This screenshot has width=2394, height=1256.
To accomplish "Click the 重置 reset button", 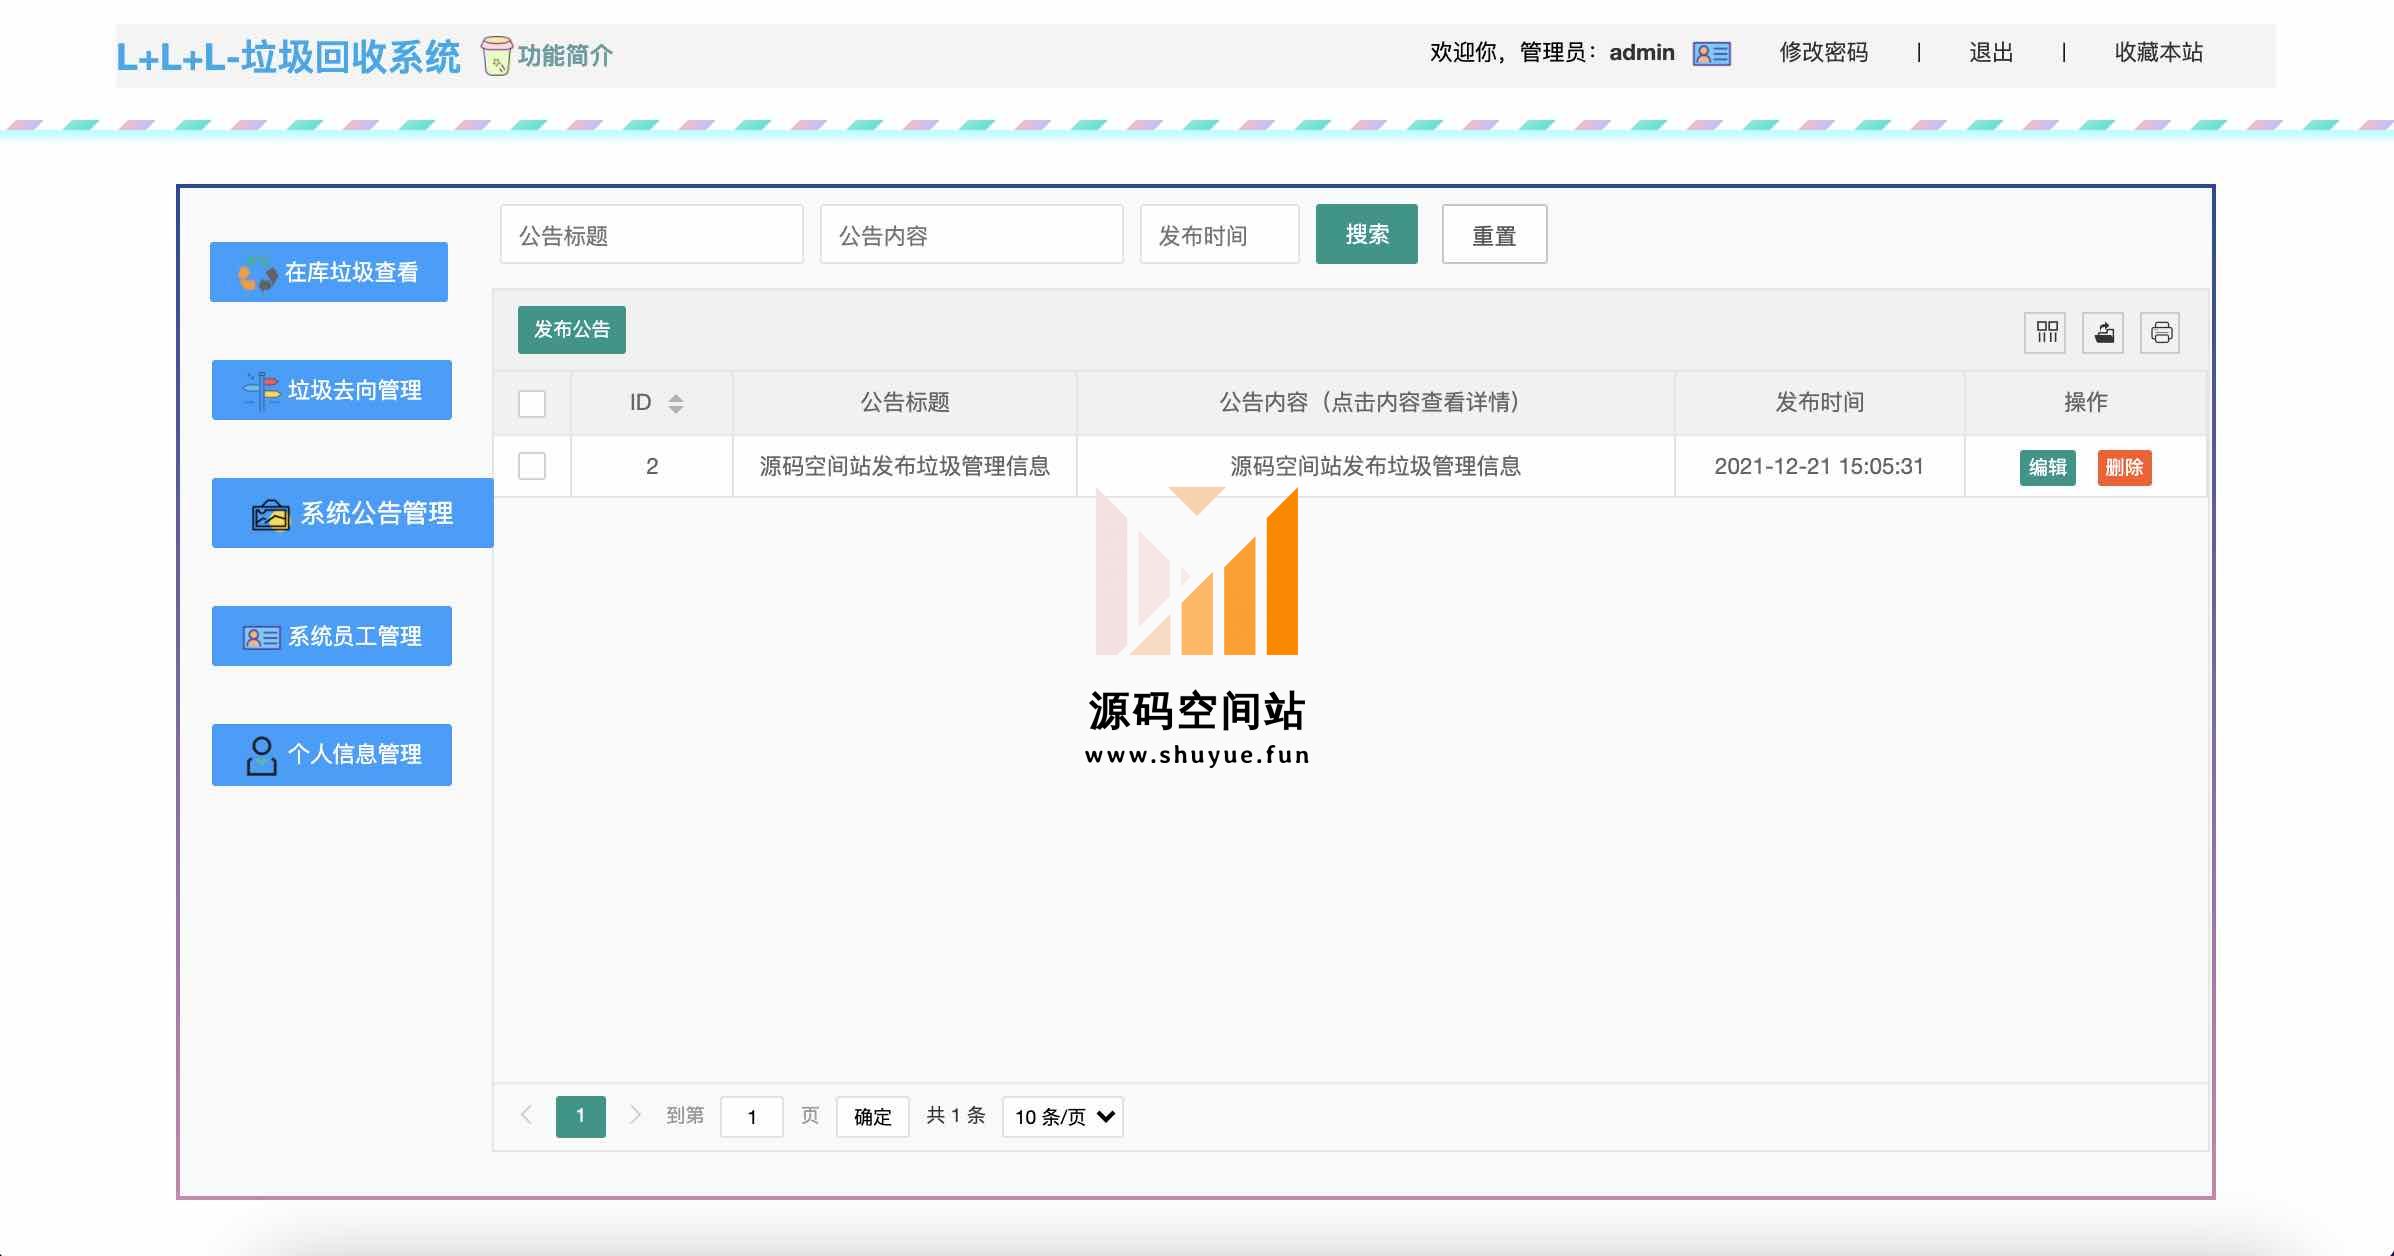I will point(1495,234).
